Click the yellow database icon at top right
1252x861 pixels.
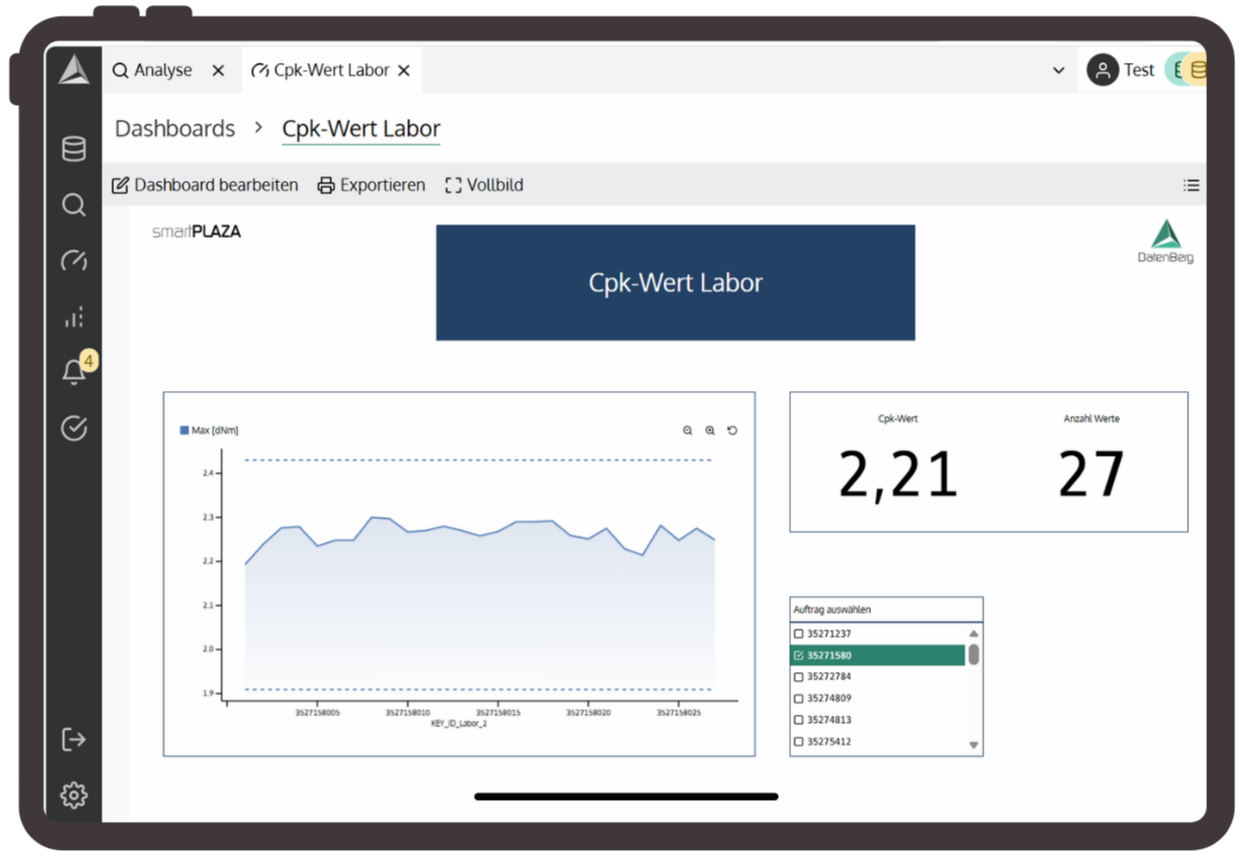1197,70
